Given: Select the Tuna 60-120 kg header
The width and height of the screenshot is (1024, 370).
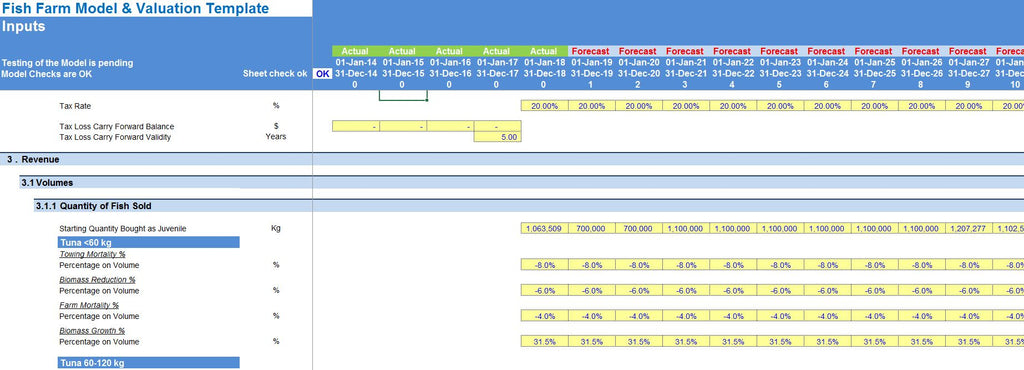Looking at the screenshot, I should pos(149,363).
